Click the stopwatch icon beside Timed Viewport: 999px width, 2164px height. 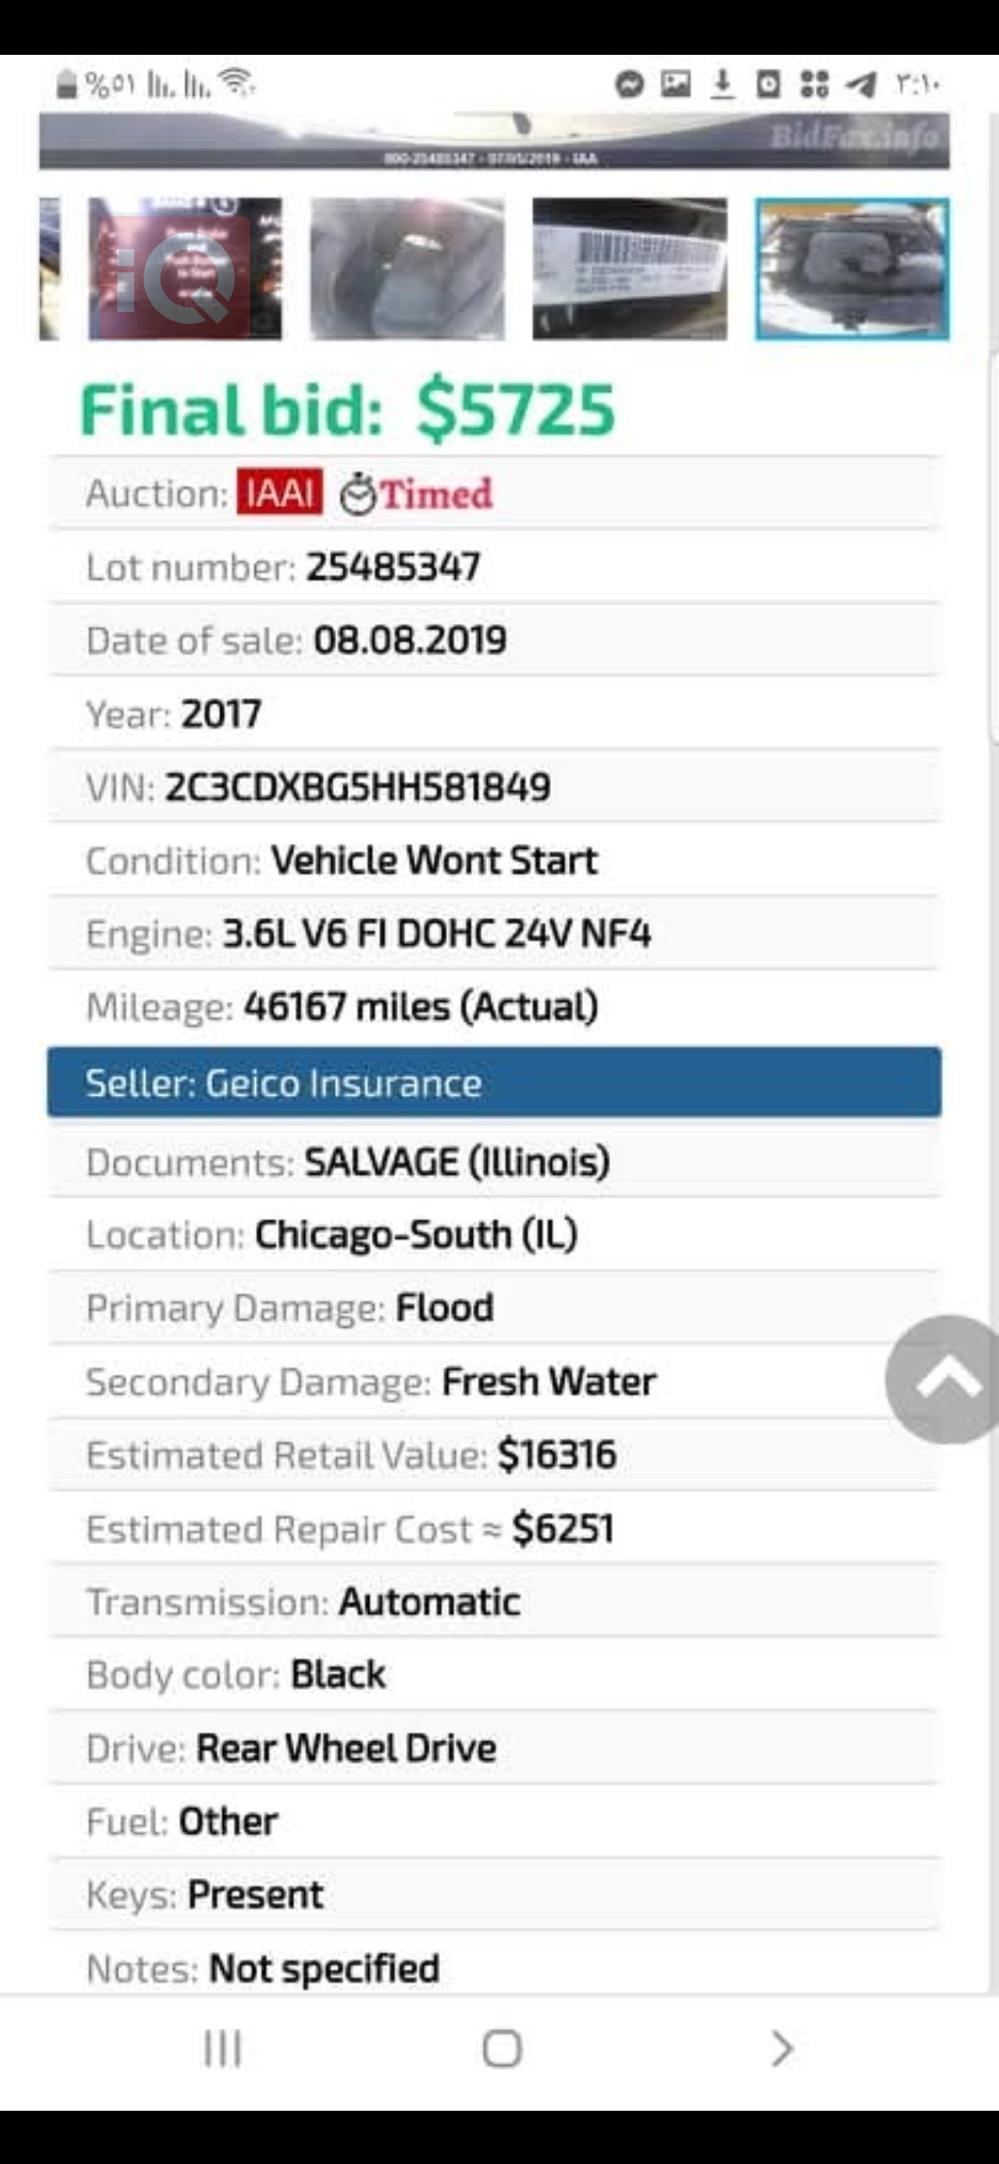pos(357,495)
